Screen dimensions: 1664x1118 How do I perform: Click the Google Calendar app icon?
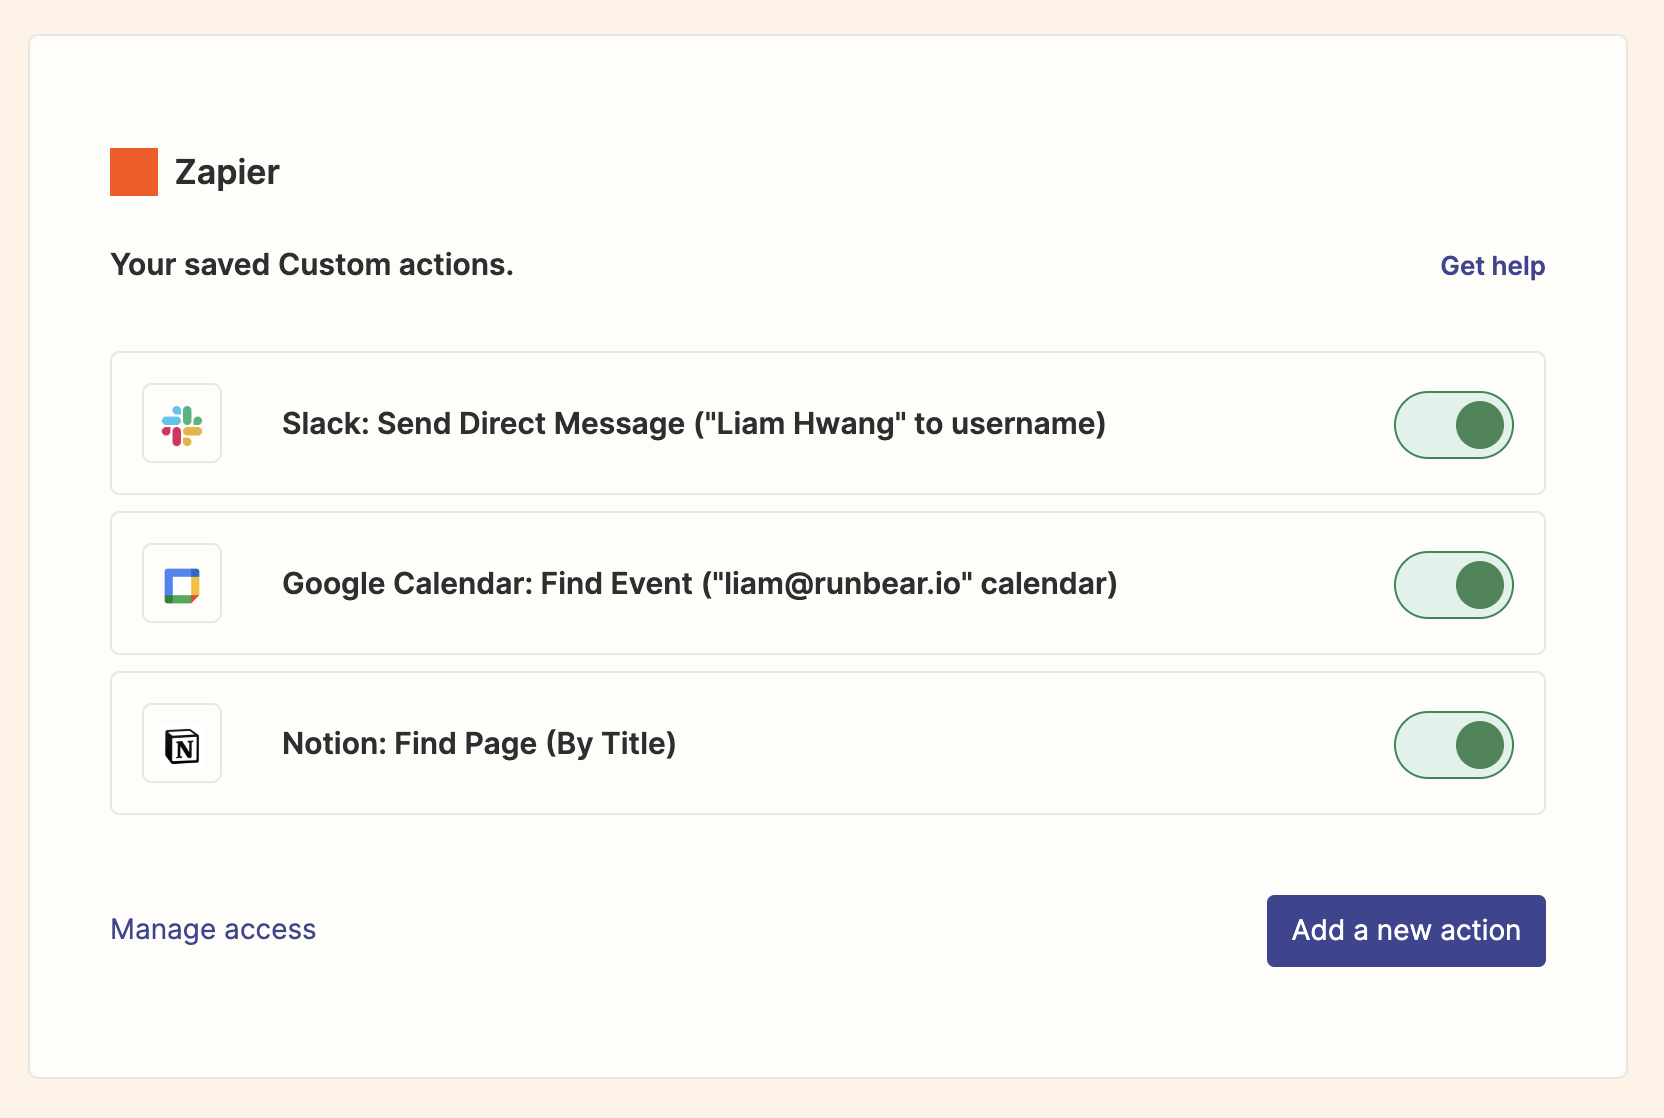pyautogui.click(x=182, y=583)
